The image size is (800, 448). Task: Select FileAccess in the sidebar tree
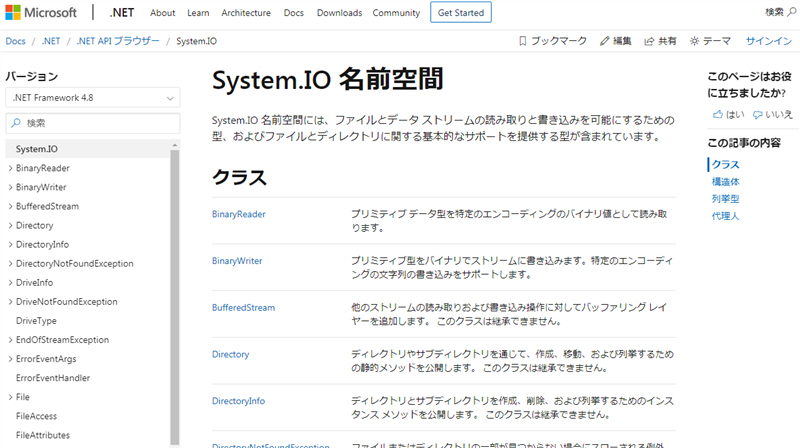36,416
